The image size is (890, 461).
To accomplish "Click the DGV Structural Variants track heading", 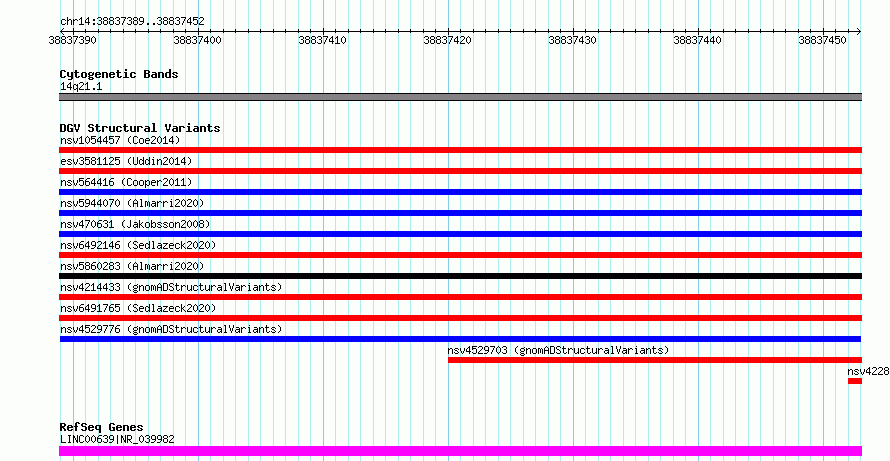I will (x=140, y=128).
